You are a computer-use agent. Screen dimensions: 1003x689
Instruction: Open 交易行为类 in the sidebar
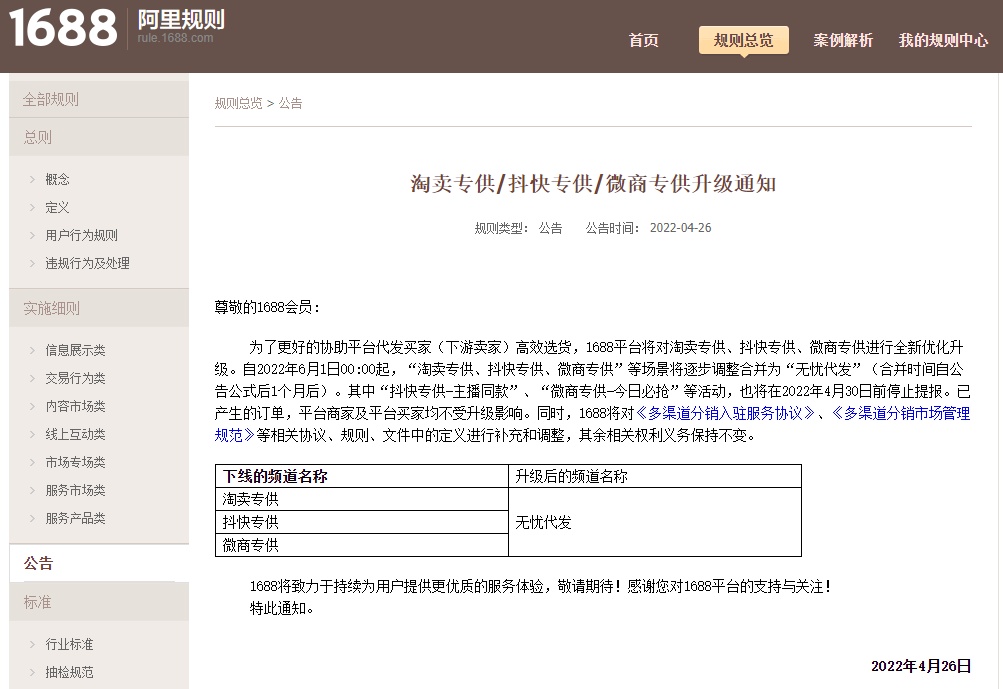click(75, 378)
